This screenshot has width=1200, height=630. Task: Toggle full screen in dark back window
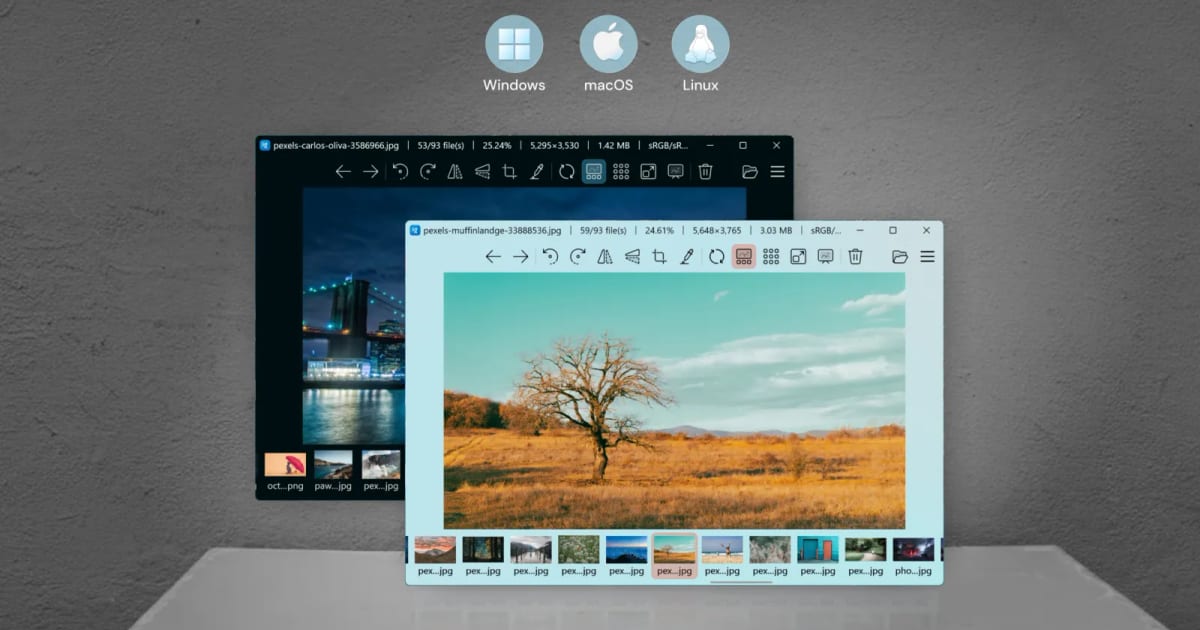tap(648, 172)
